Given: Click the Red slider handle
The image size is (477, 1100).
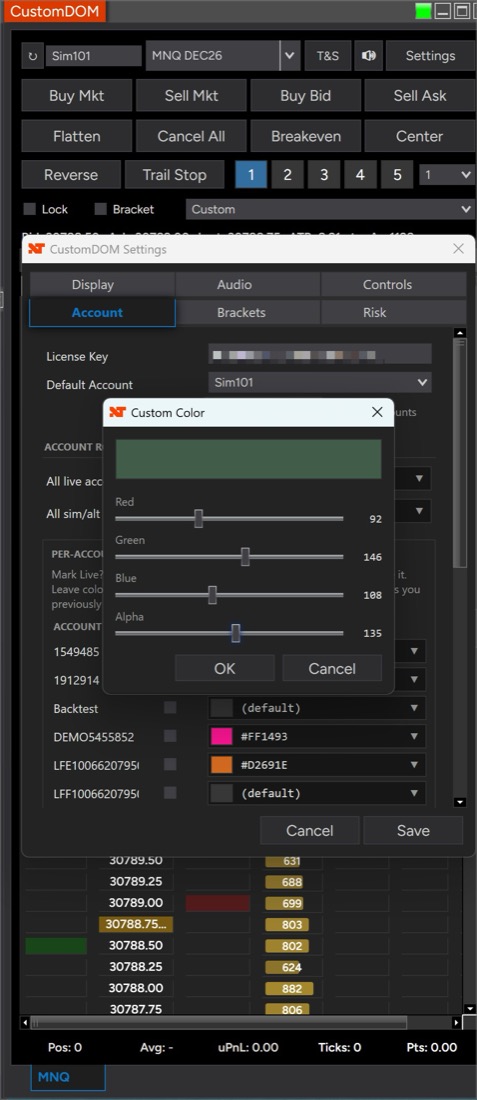Looking at the screenshot, I should [x=199, y=518].
